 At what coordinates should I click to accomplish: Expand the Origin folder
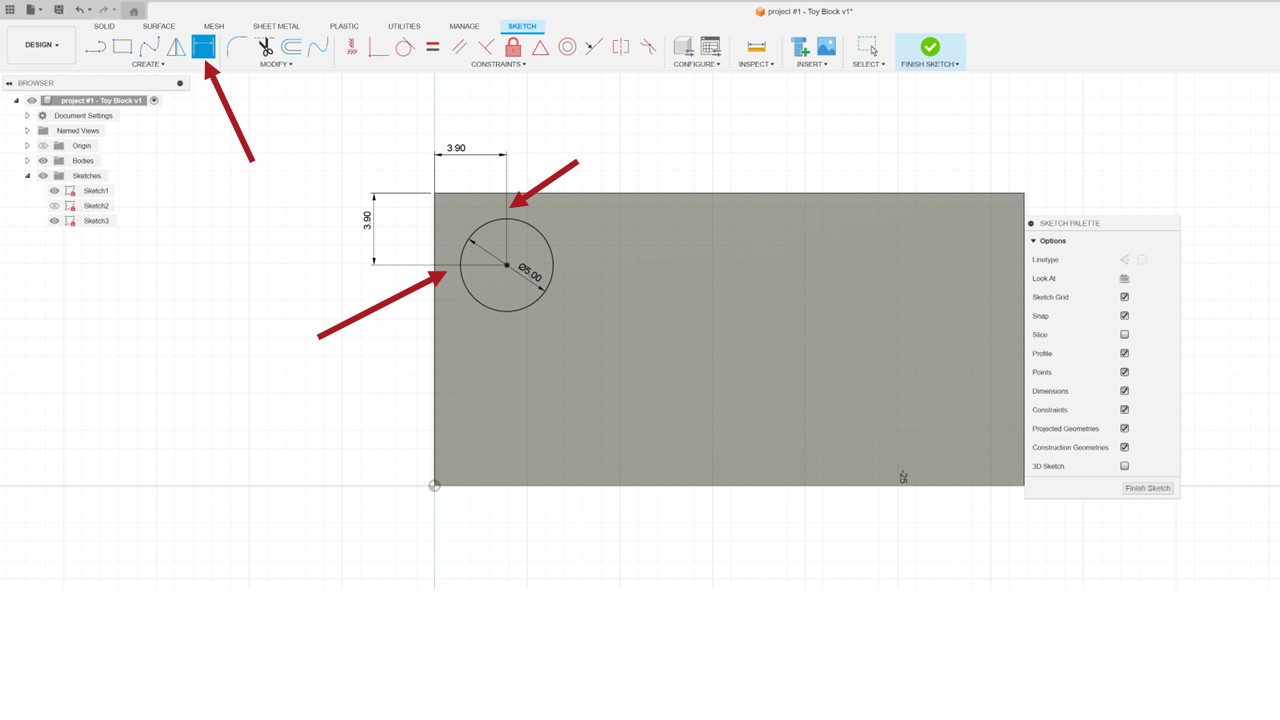click(x=28, y=146)
